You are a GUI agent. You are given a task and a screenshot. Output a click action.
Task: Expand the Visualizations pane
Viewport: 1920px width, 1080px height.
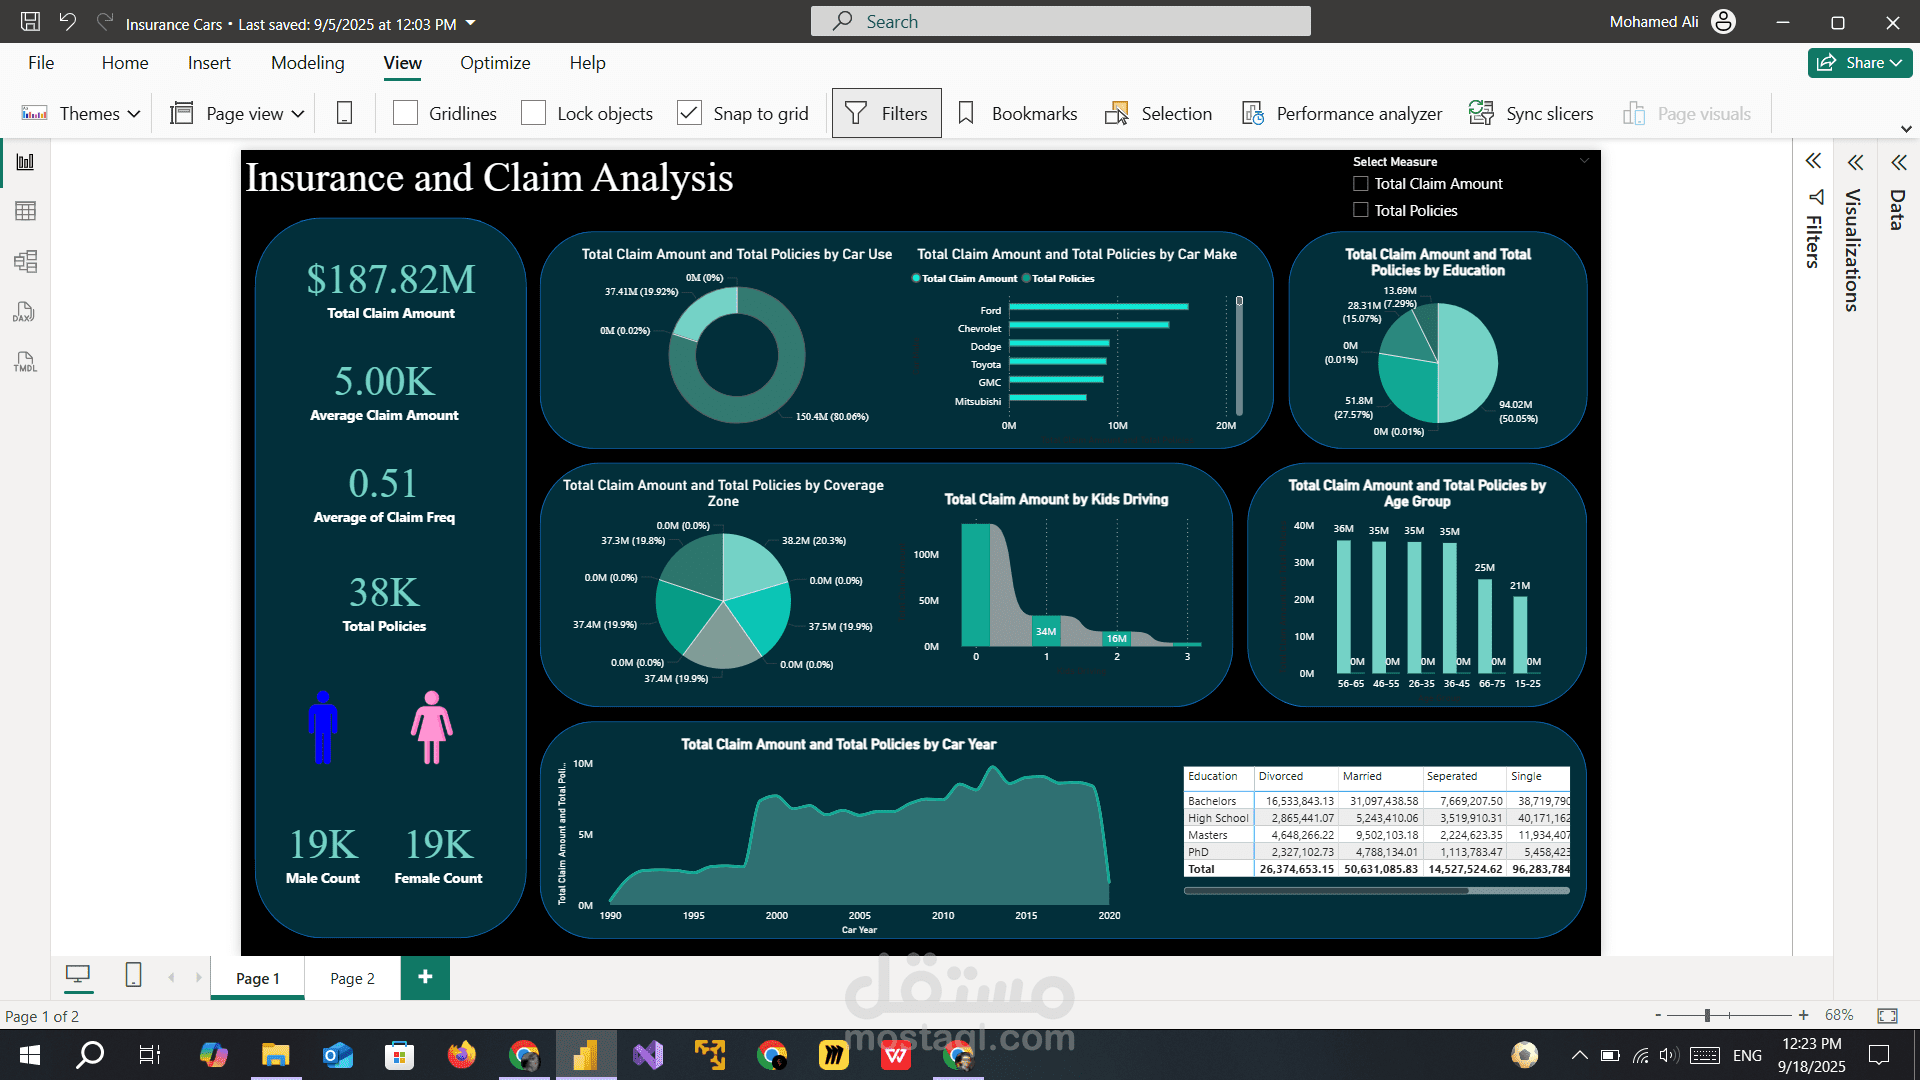tap(1855, 163)
